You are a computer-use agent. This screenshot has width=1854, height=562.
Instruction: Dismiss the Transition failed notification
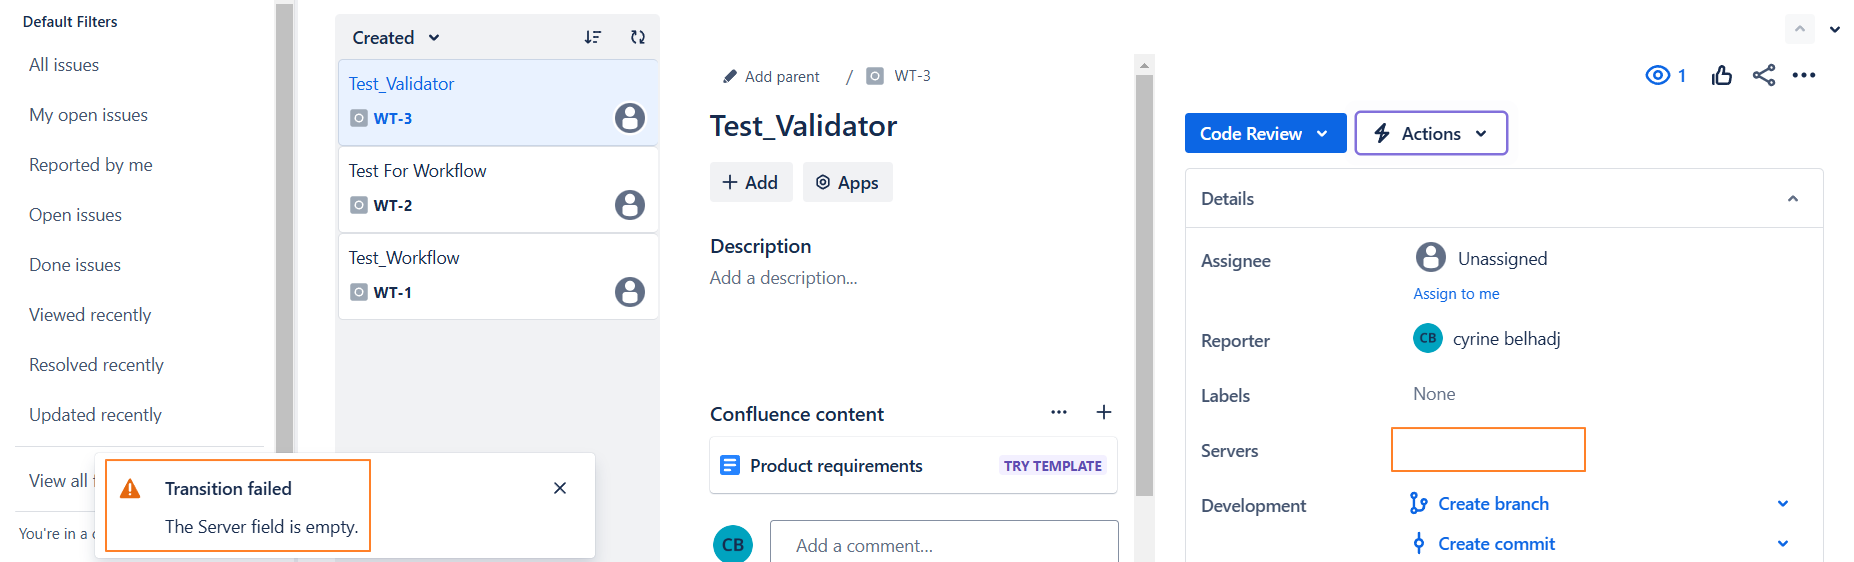560,488
